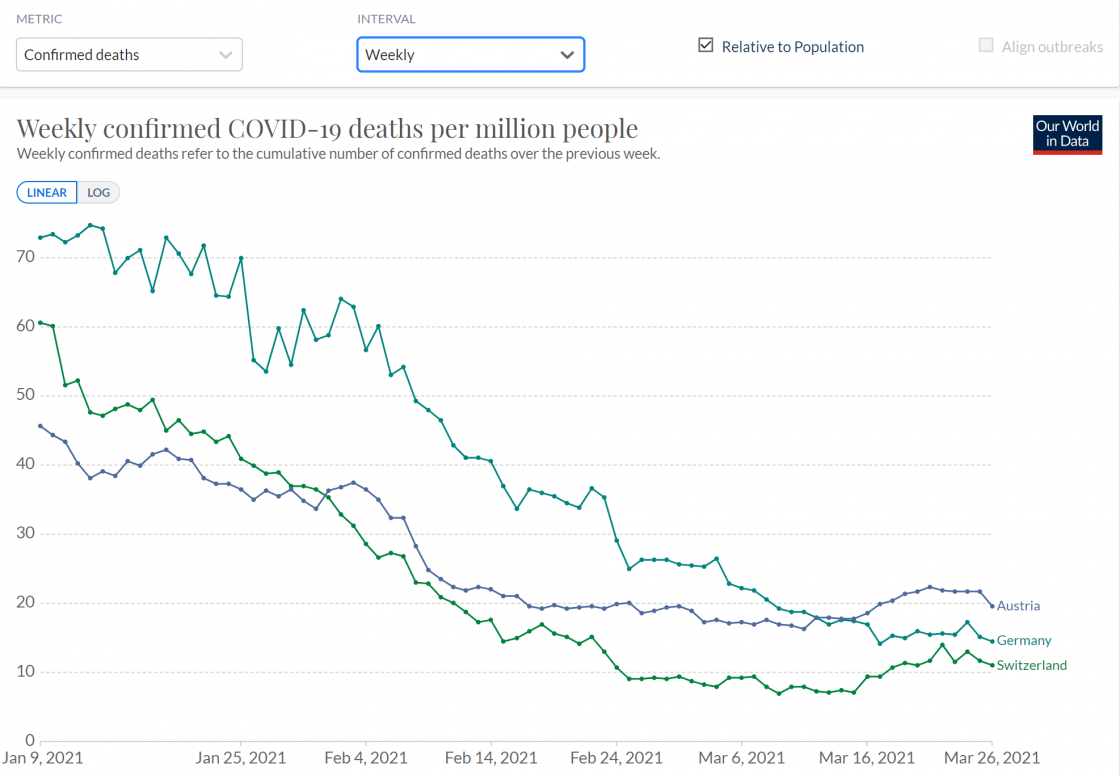
Task: Uncheck the Relative to Population checkbox
Action: coord(706,46)
